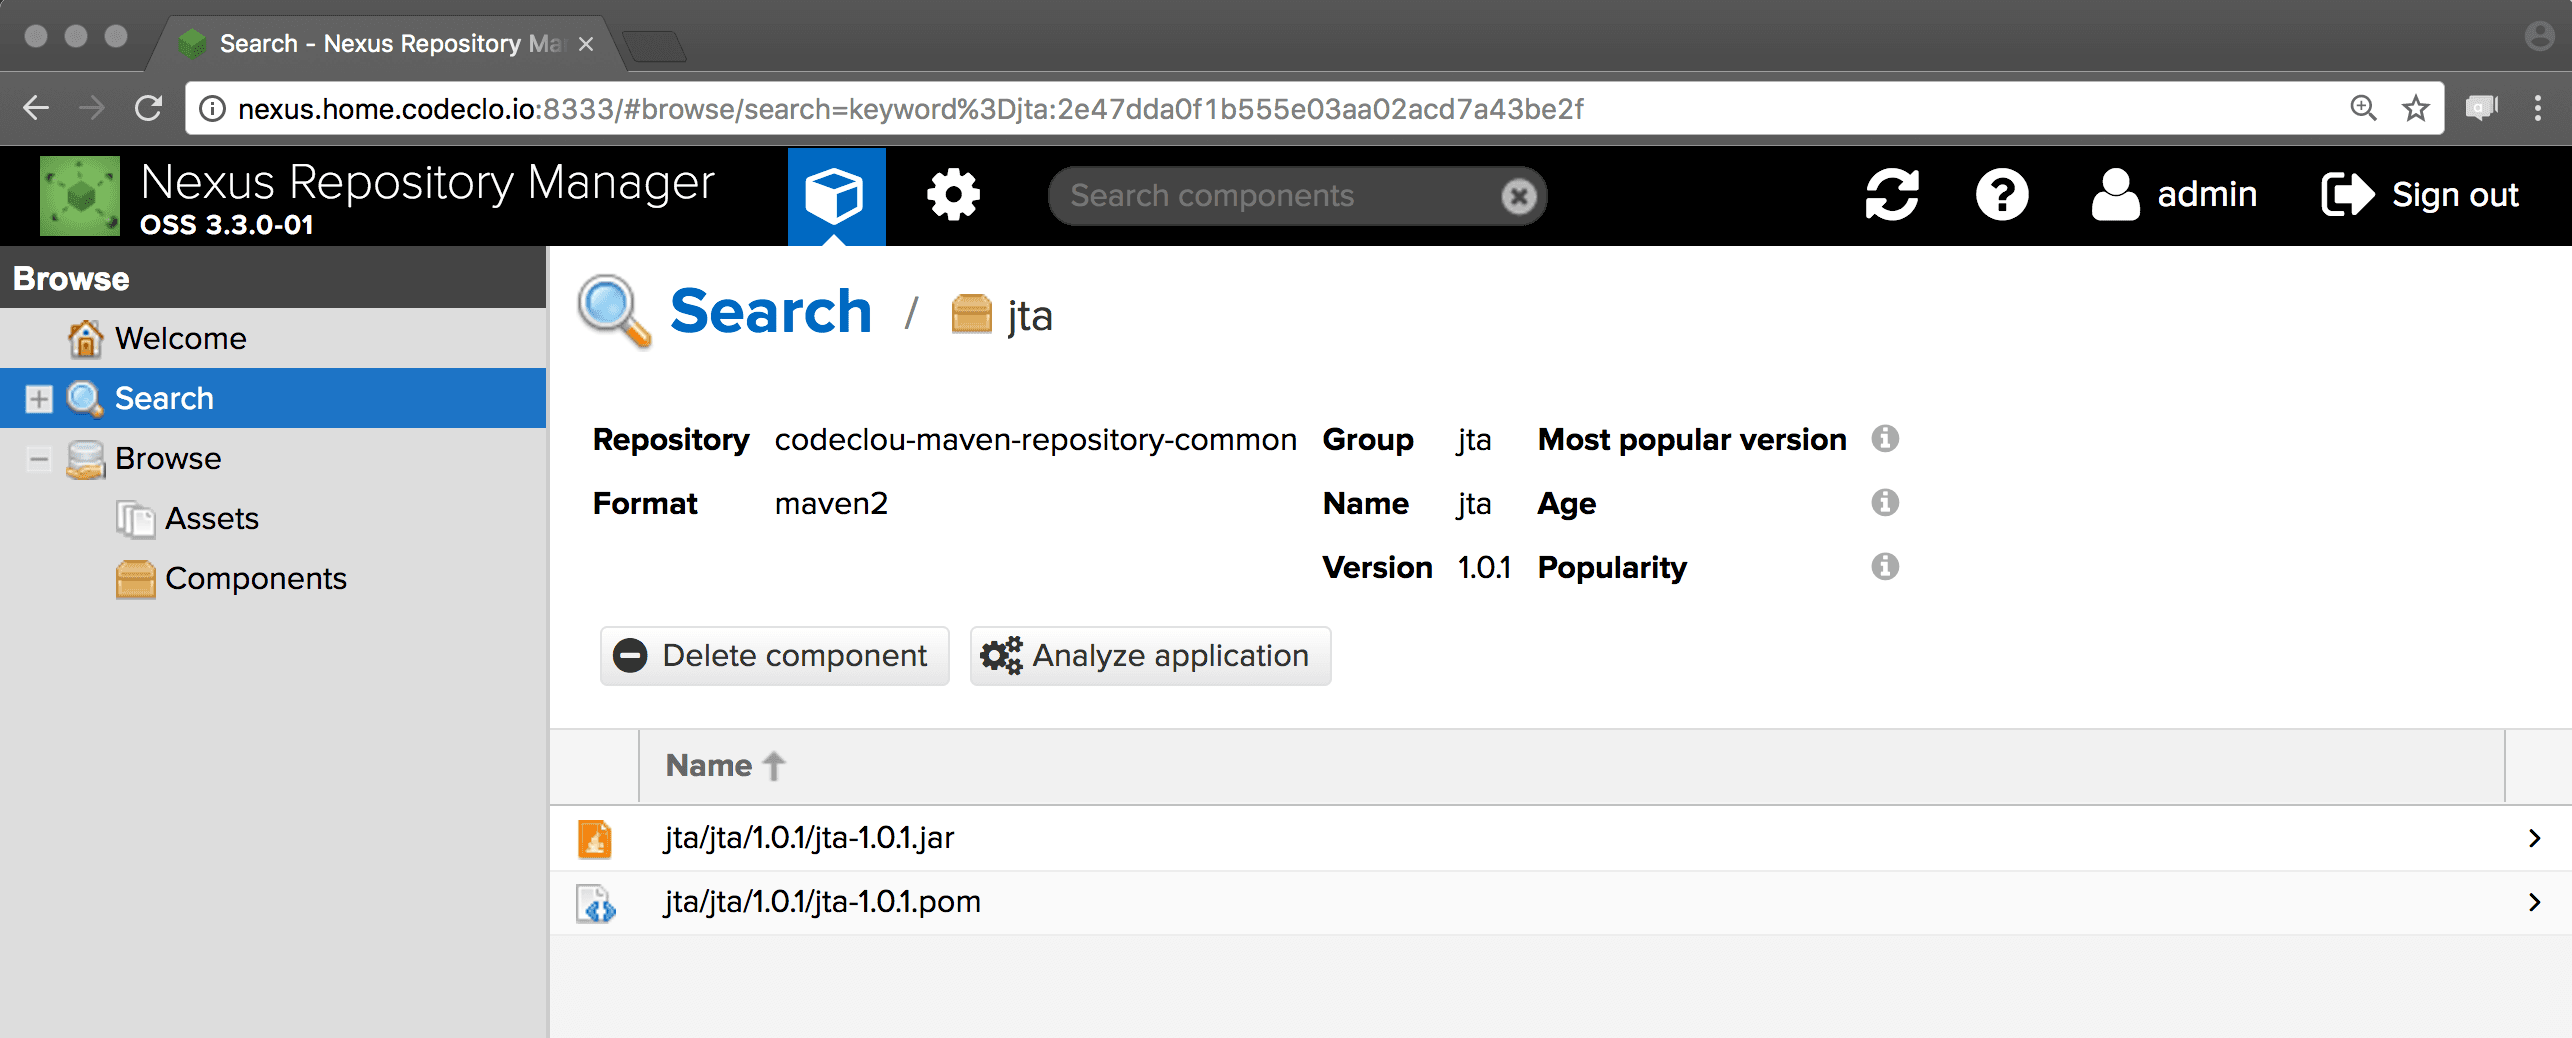Click the refresh icon in header
This screenshot has height=1038, width=2572.
point(1891,195)
